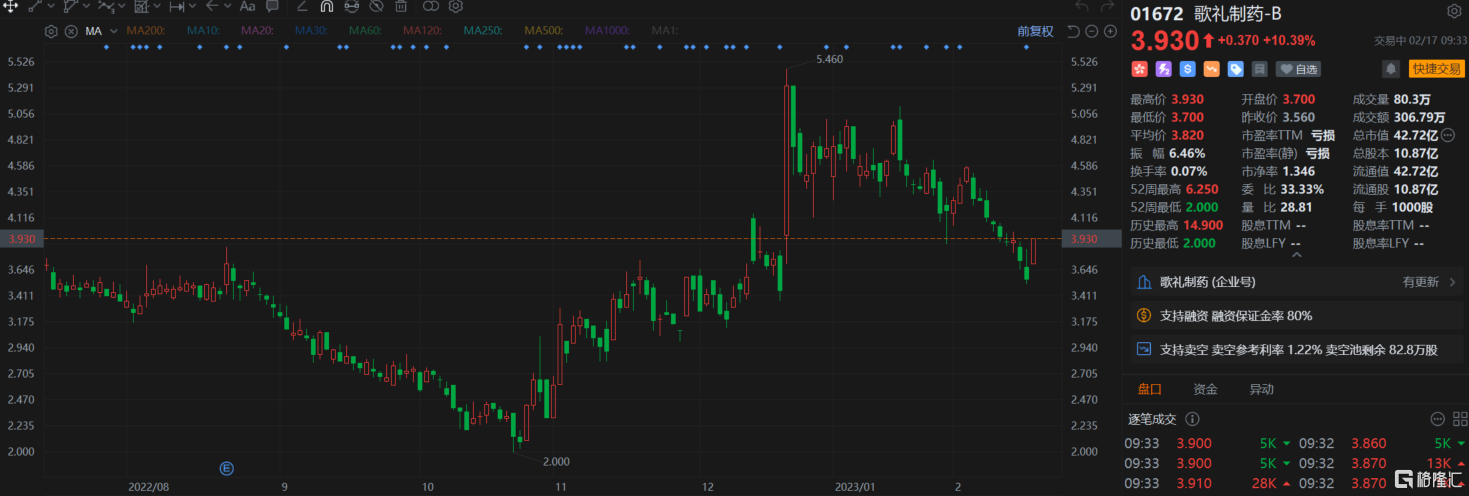Open 支持融资 margin info row
The height and width of the screenshot is (496, 1469).
[x=1295, y=316]
